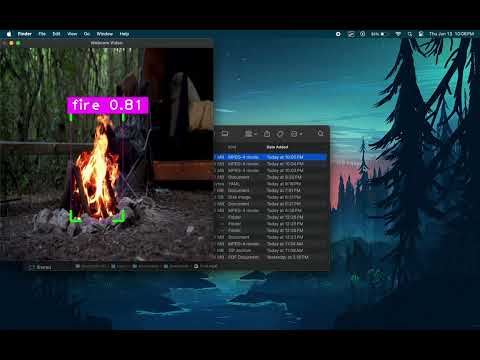Viewport: 480px width, 360px height.
Task: Click the user switching icon beside clock
Action: click(x=421, y=34)
